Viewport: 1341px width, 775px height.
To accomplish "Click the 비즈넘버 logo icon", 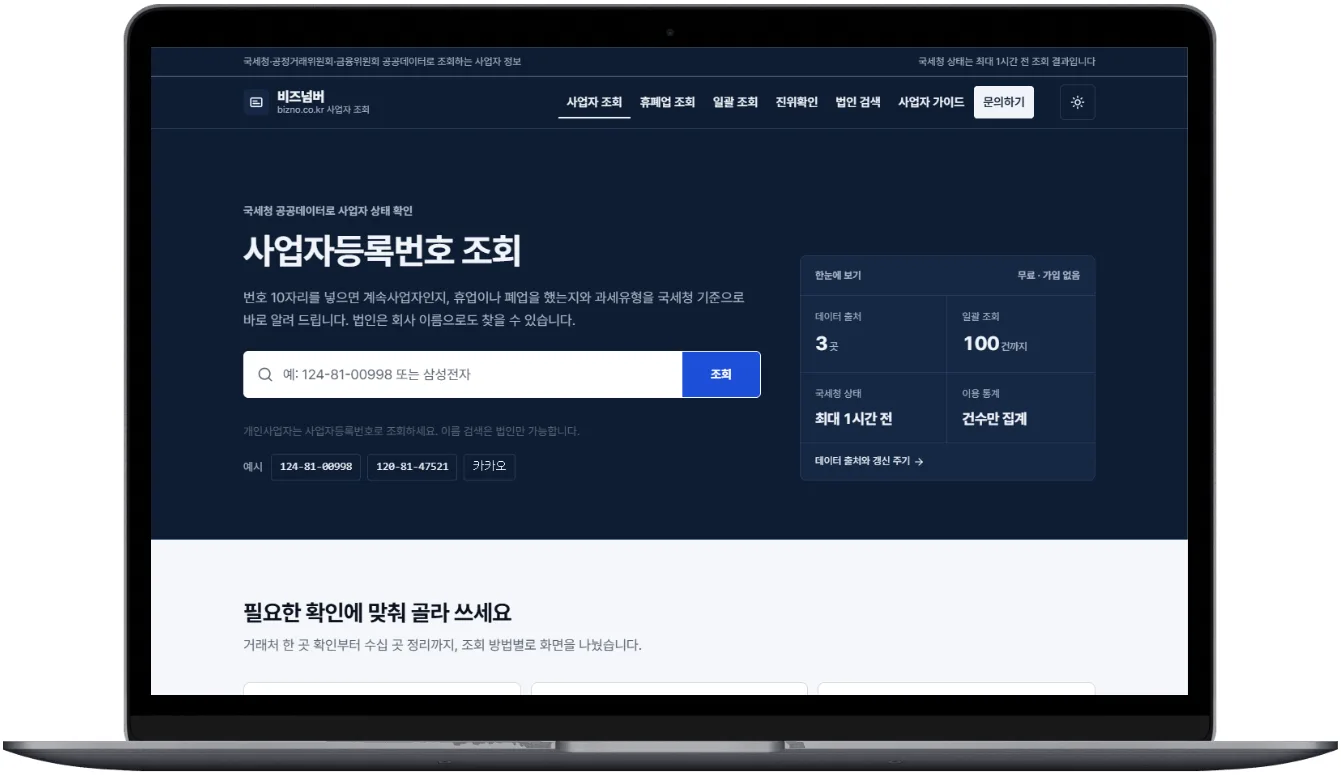I will [x=256, y=102].
